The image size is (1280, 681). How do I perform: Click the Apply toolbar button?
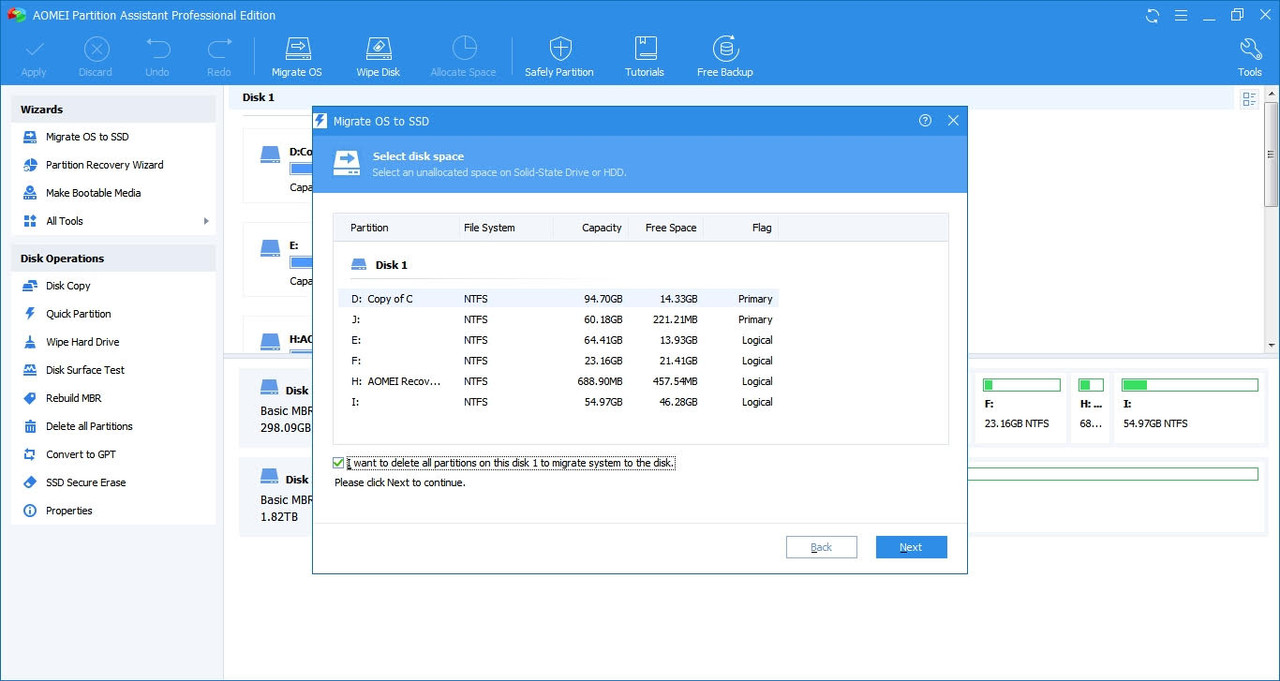coord(33,57)
